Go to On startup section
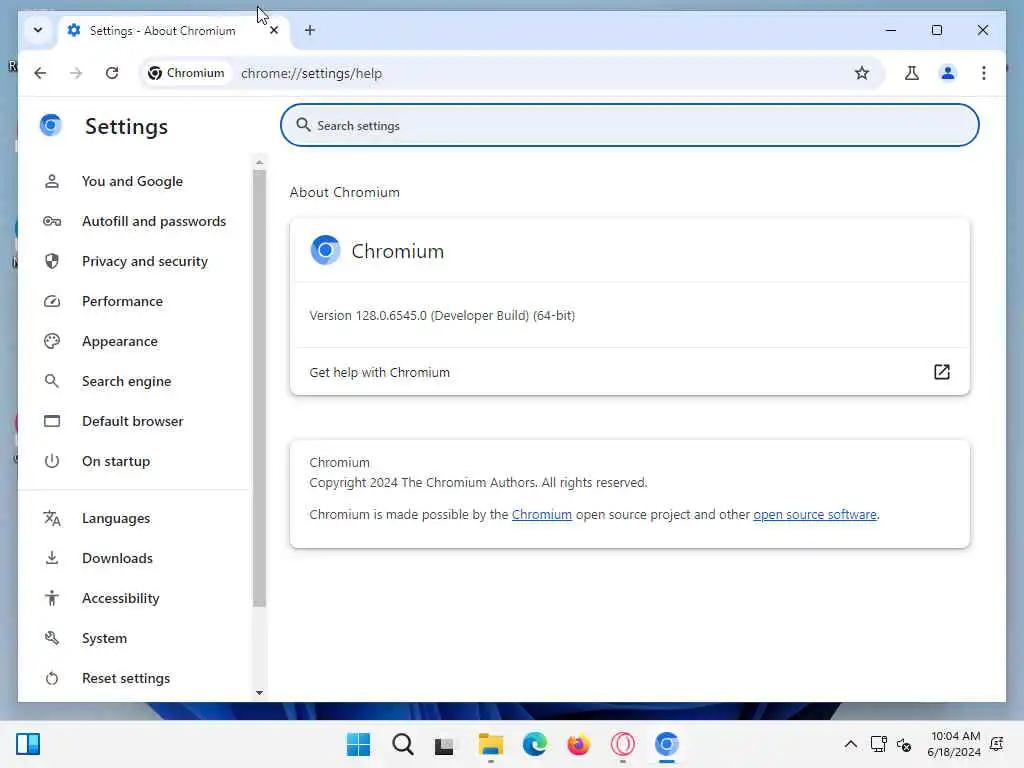1024x768 pixels. pyautogui.click(x=116, y=461)
